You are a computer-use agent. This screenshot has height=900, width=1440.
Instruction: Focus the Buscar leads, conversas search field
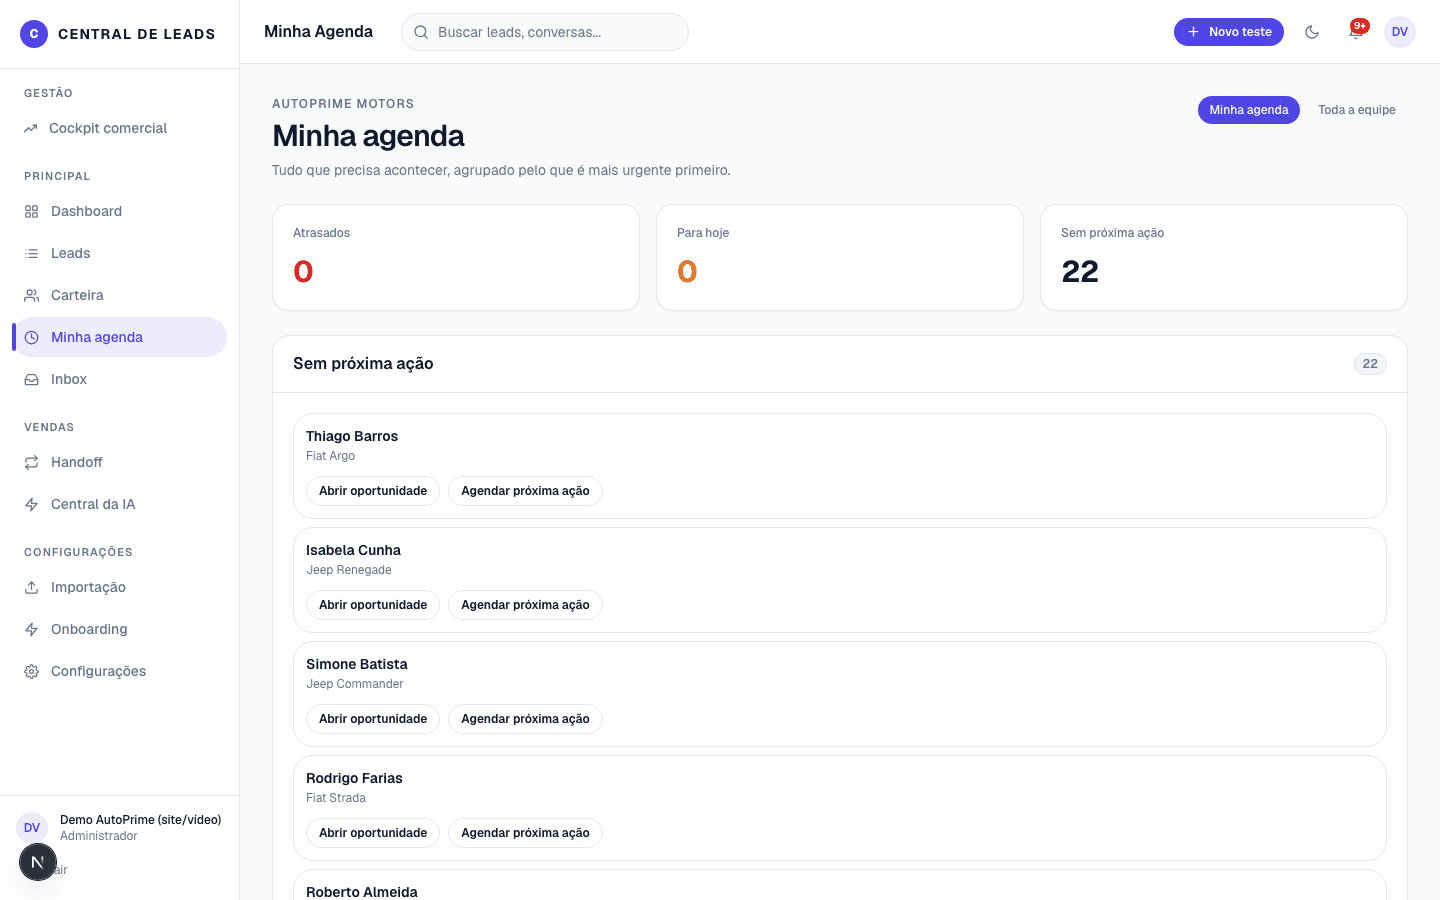(x=545, y=32)
